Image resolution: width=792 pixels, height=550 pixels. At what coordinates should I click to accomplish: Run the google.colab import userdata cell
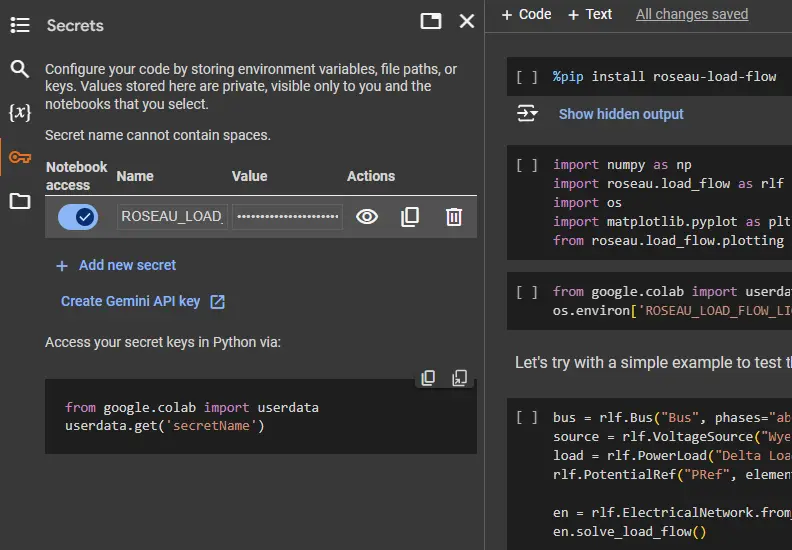[x=527, y=292]
